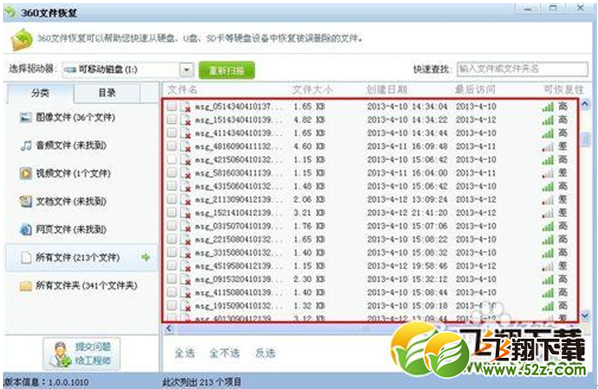Click file name msg_3315080410132

click(239, 253)
